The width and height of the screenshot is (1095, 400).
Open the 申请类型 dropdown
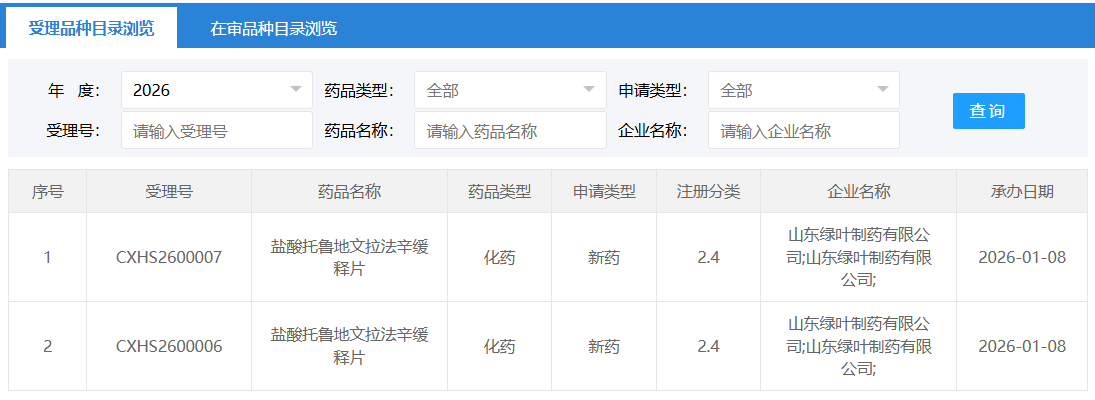[803, 90]
